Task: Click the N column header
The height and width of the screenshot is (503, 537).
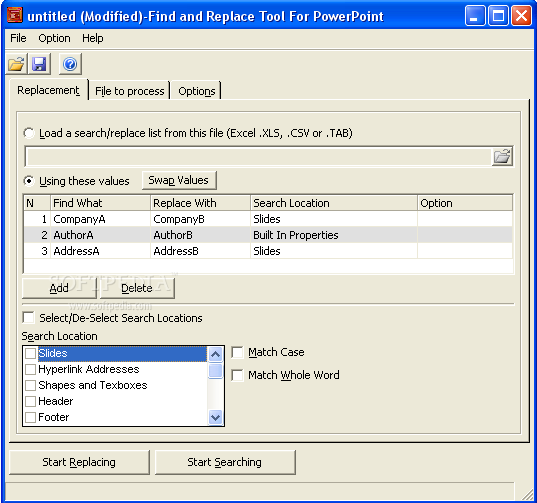Action: 37,203
